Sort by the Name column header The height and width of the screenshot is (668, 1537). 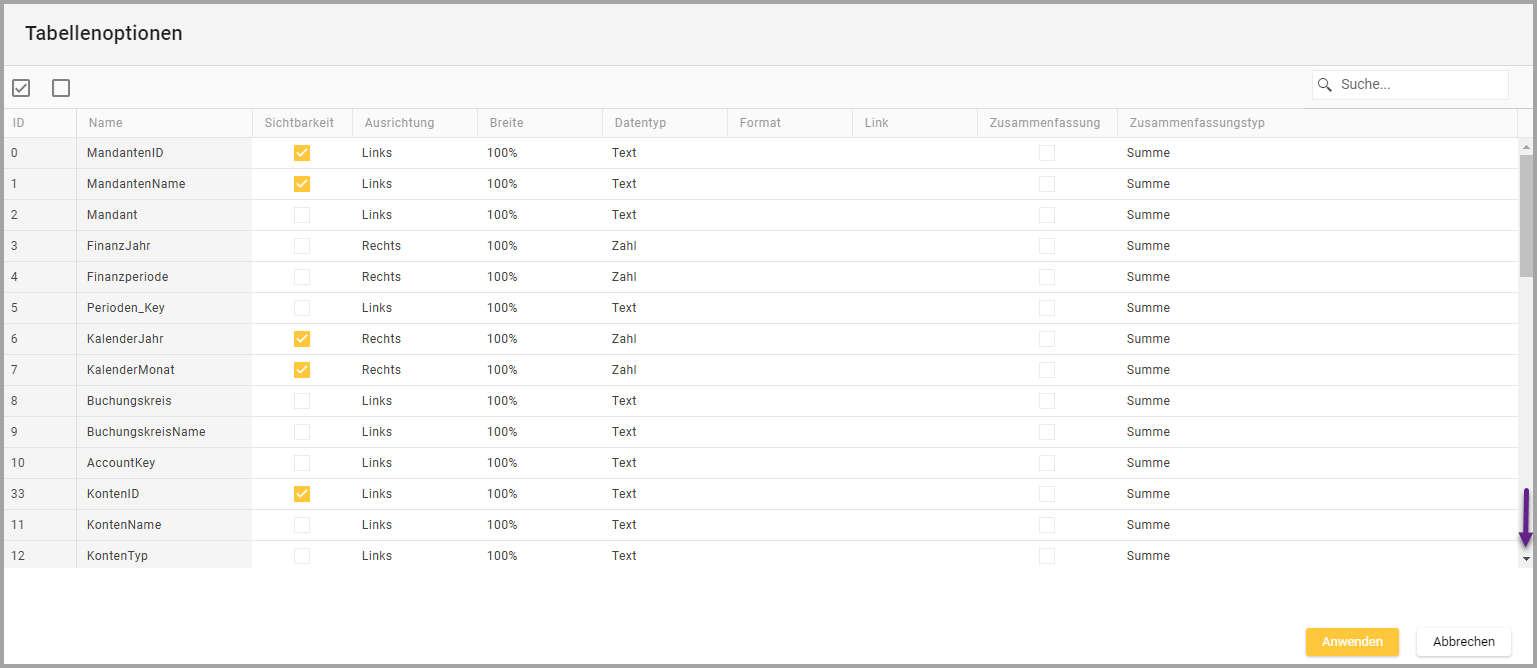[x=106, y=123]
